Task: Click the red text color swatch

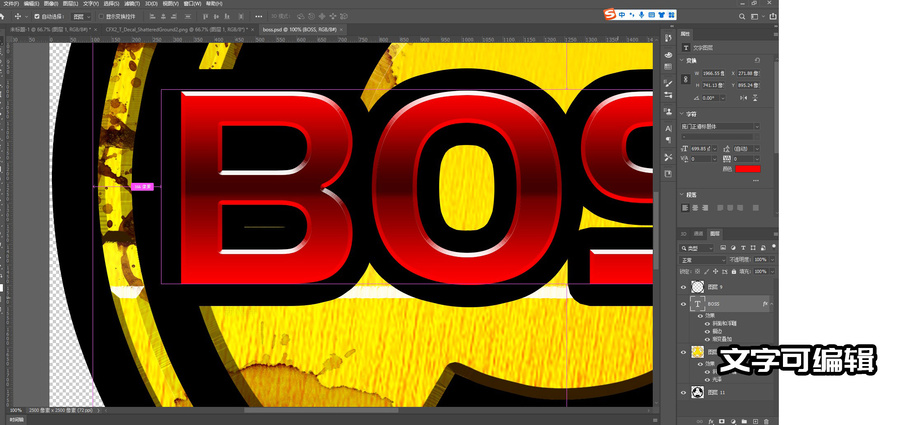Action: (x=748, y=169)
